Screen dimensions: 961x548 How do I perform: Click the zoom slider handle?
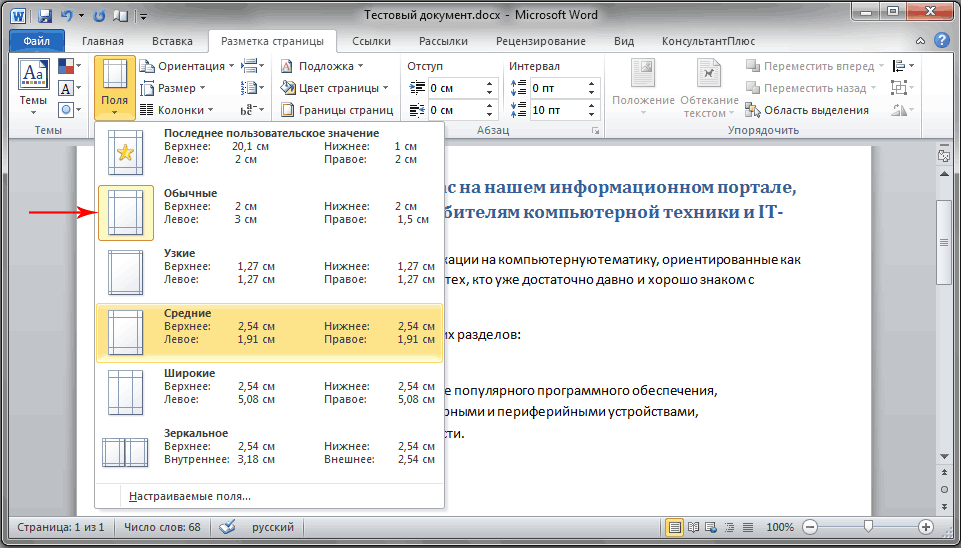868,527
